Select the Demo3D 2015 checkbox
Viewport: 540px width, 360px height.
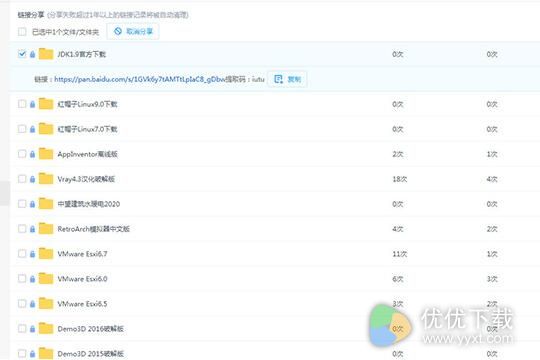point(22,353)
